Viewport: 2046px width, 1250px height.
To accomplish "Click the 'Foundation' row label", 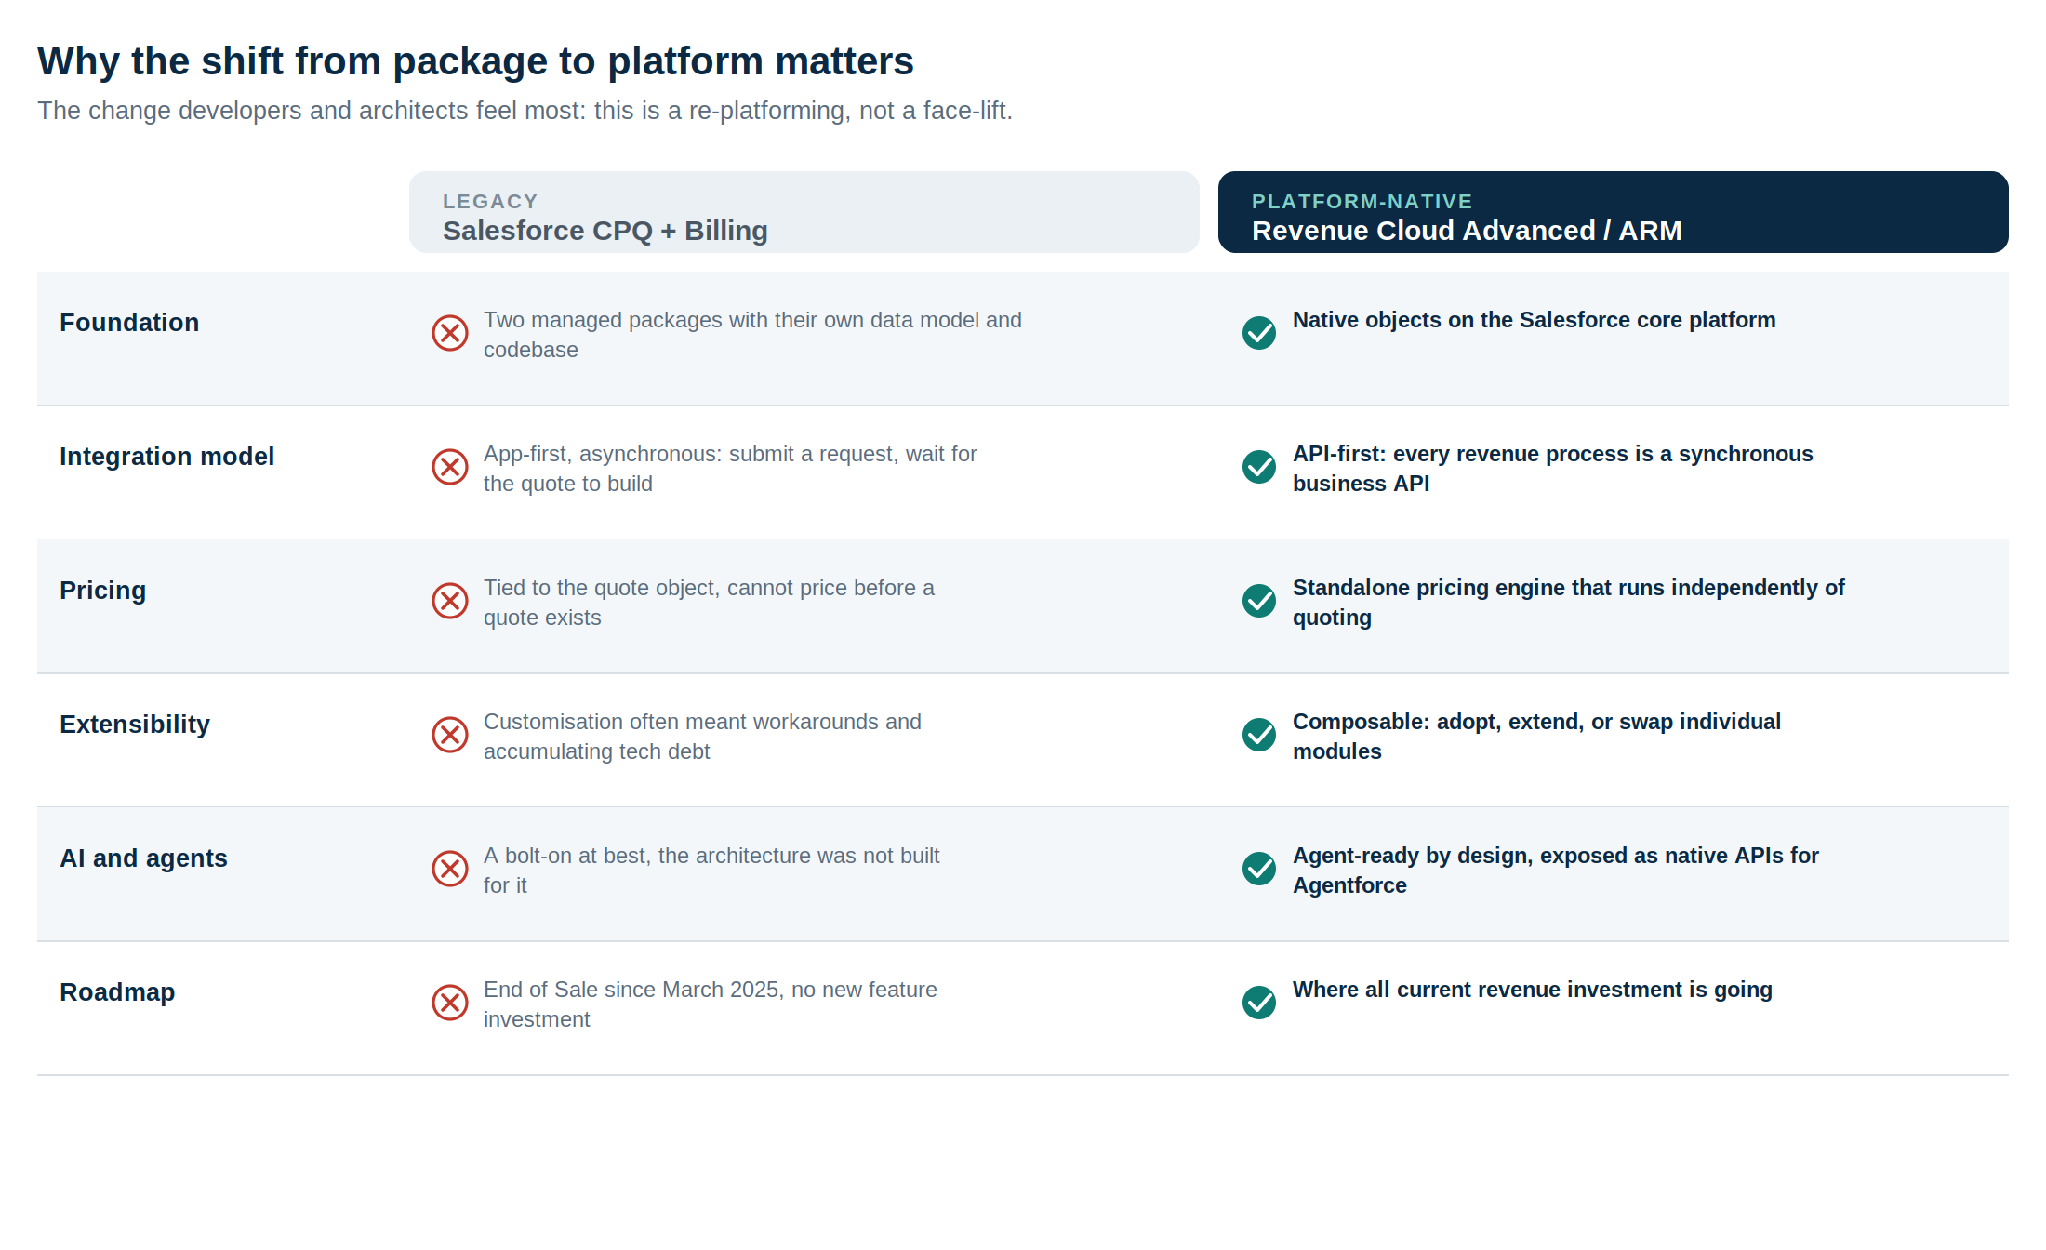I will pos(129,323).
